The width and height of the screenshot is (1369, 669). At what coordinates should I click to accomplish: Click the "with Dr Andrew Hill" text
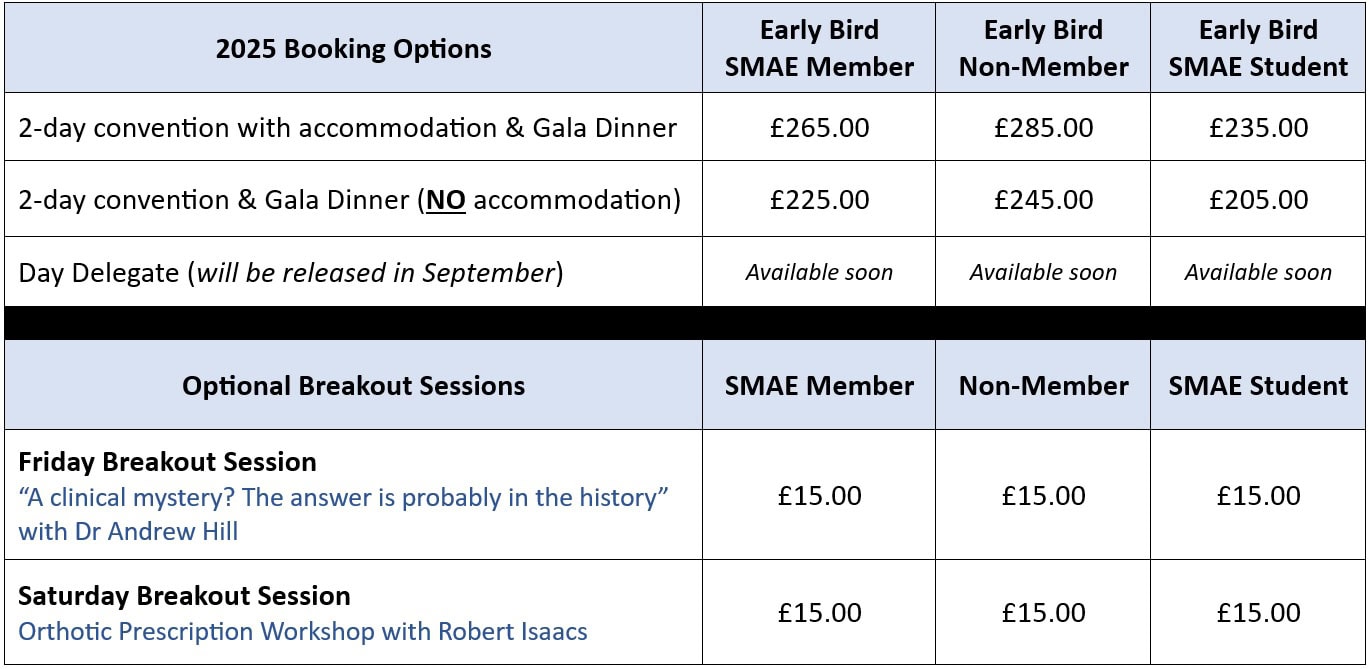128,531
